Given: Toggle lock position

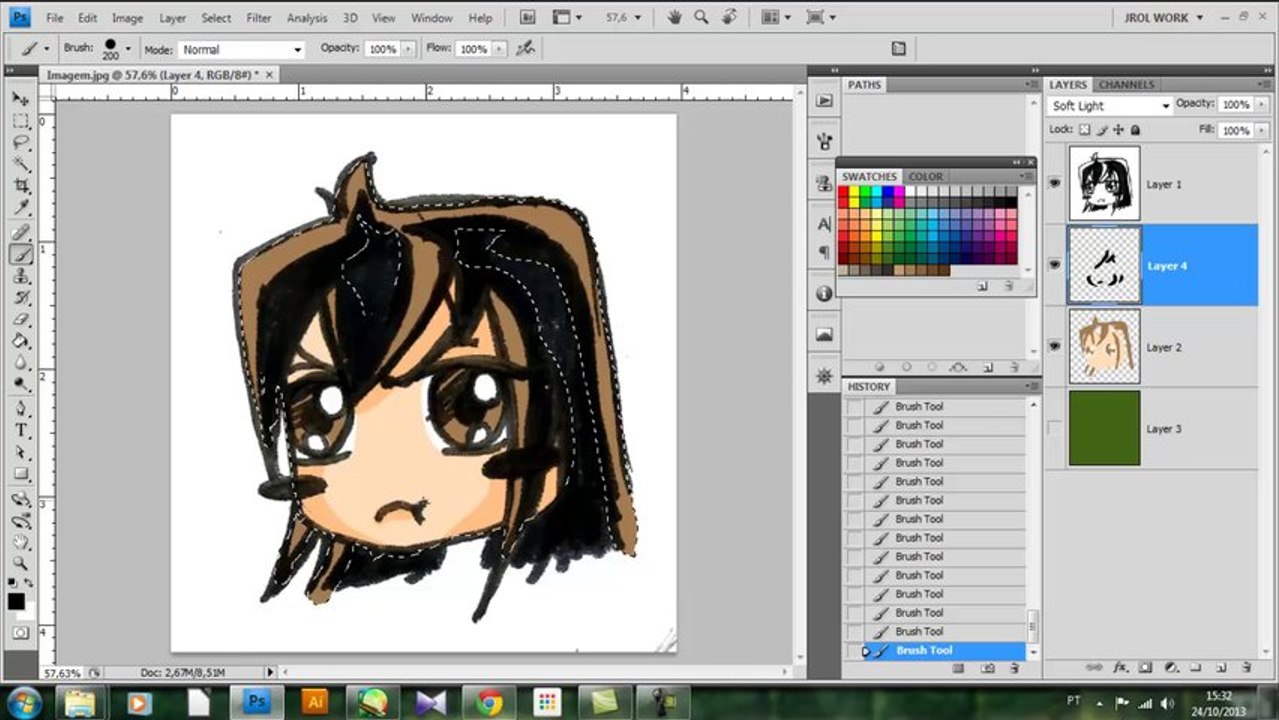Looking at the screenshot, I should pos(1118,130).
